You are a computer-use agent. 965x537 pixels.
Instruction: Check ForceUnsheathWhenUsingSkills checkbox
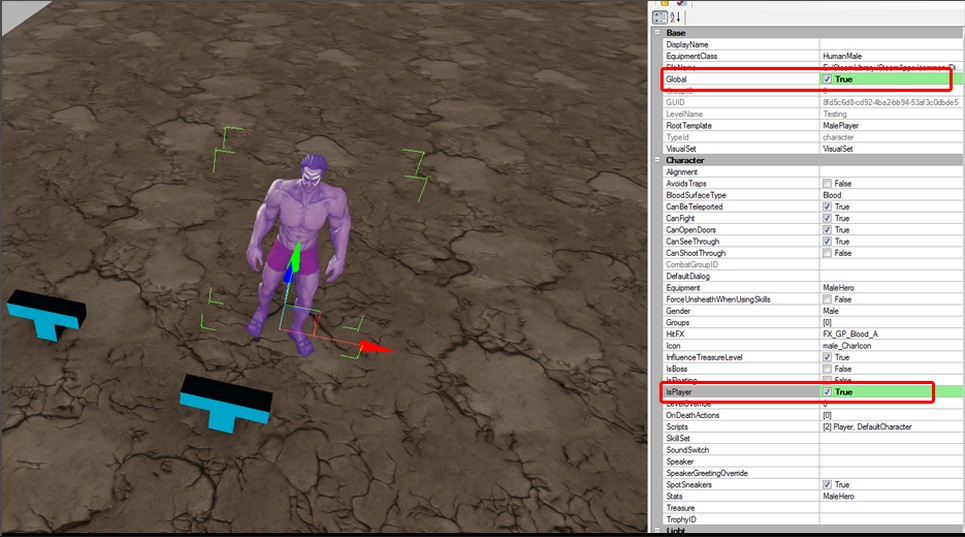827,300
